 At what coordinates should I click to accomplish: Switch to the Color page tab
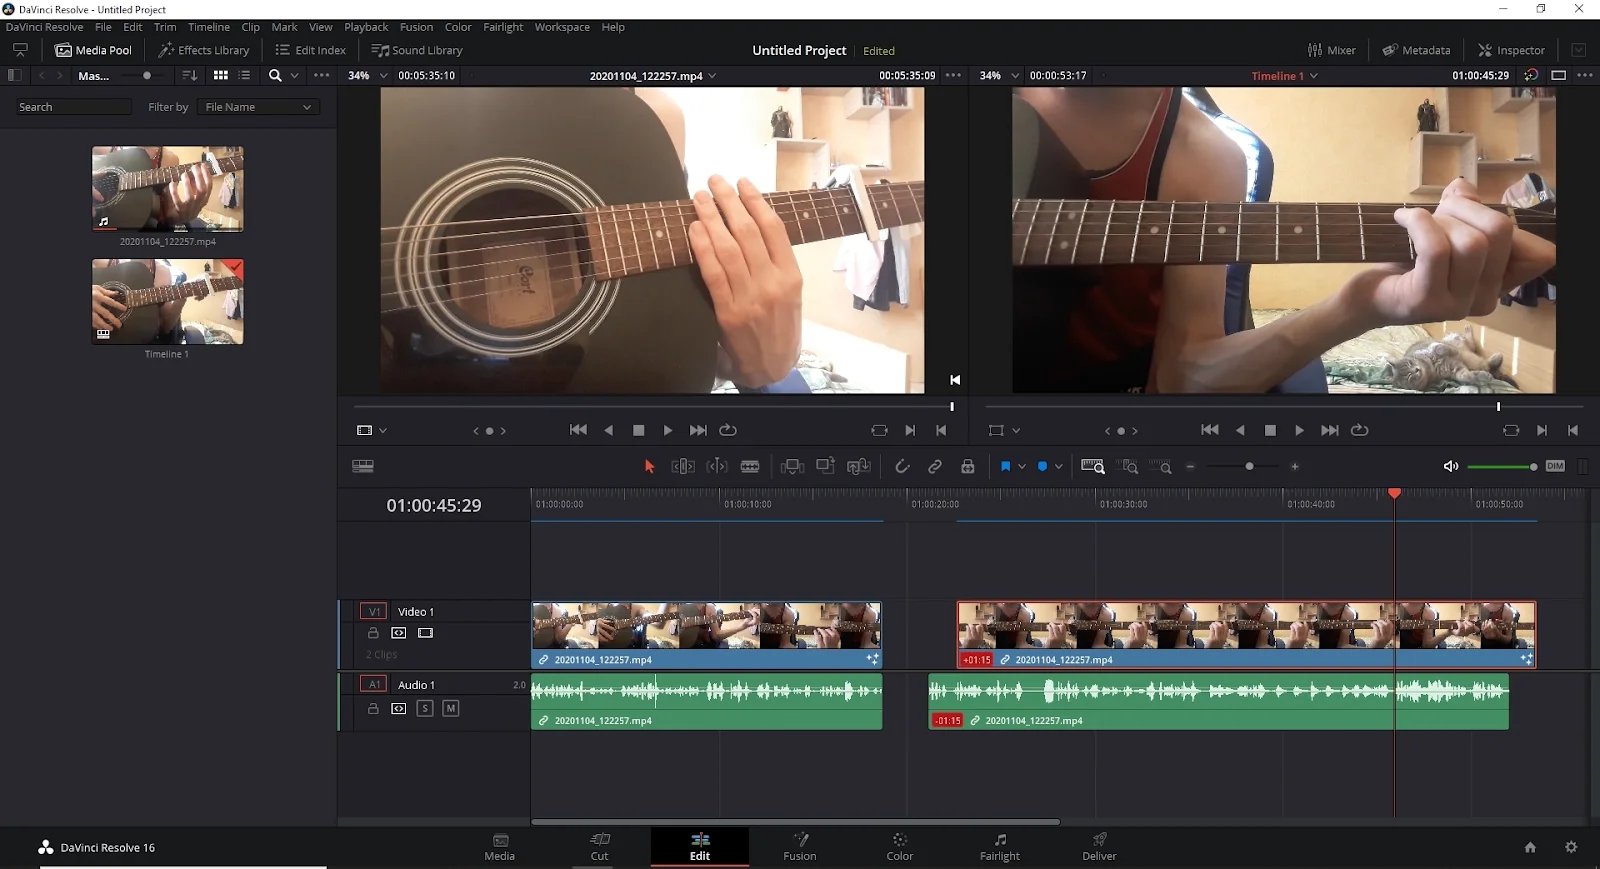[899, 846]
